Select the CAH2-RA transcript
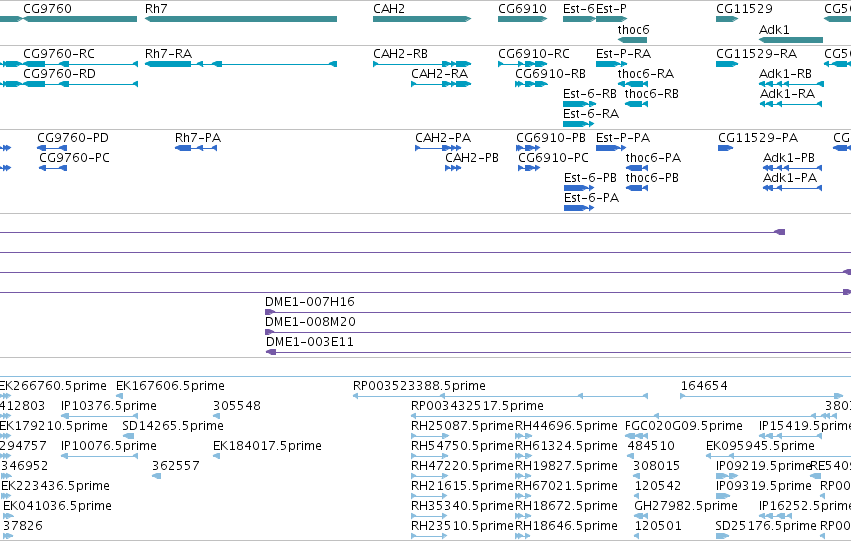The width and height of the screenshot is (851, 541). coord(441,84)
